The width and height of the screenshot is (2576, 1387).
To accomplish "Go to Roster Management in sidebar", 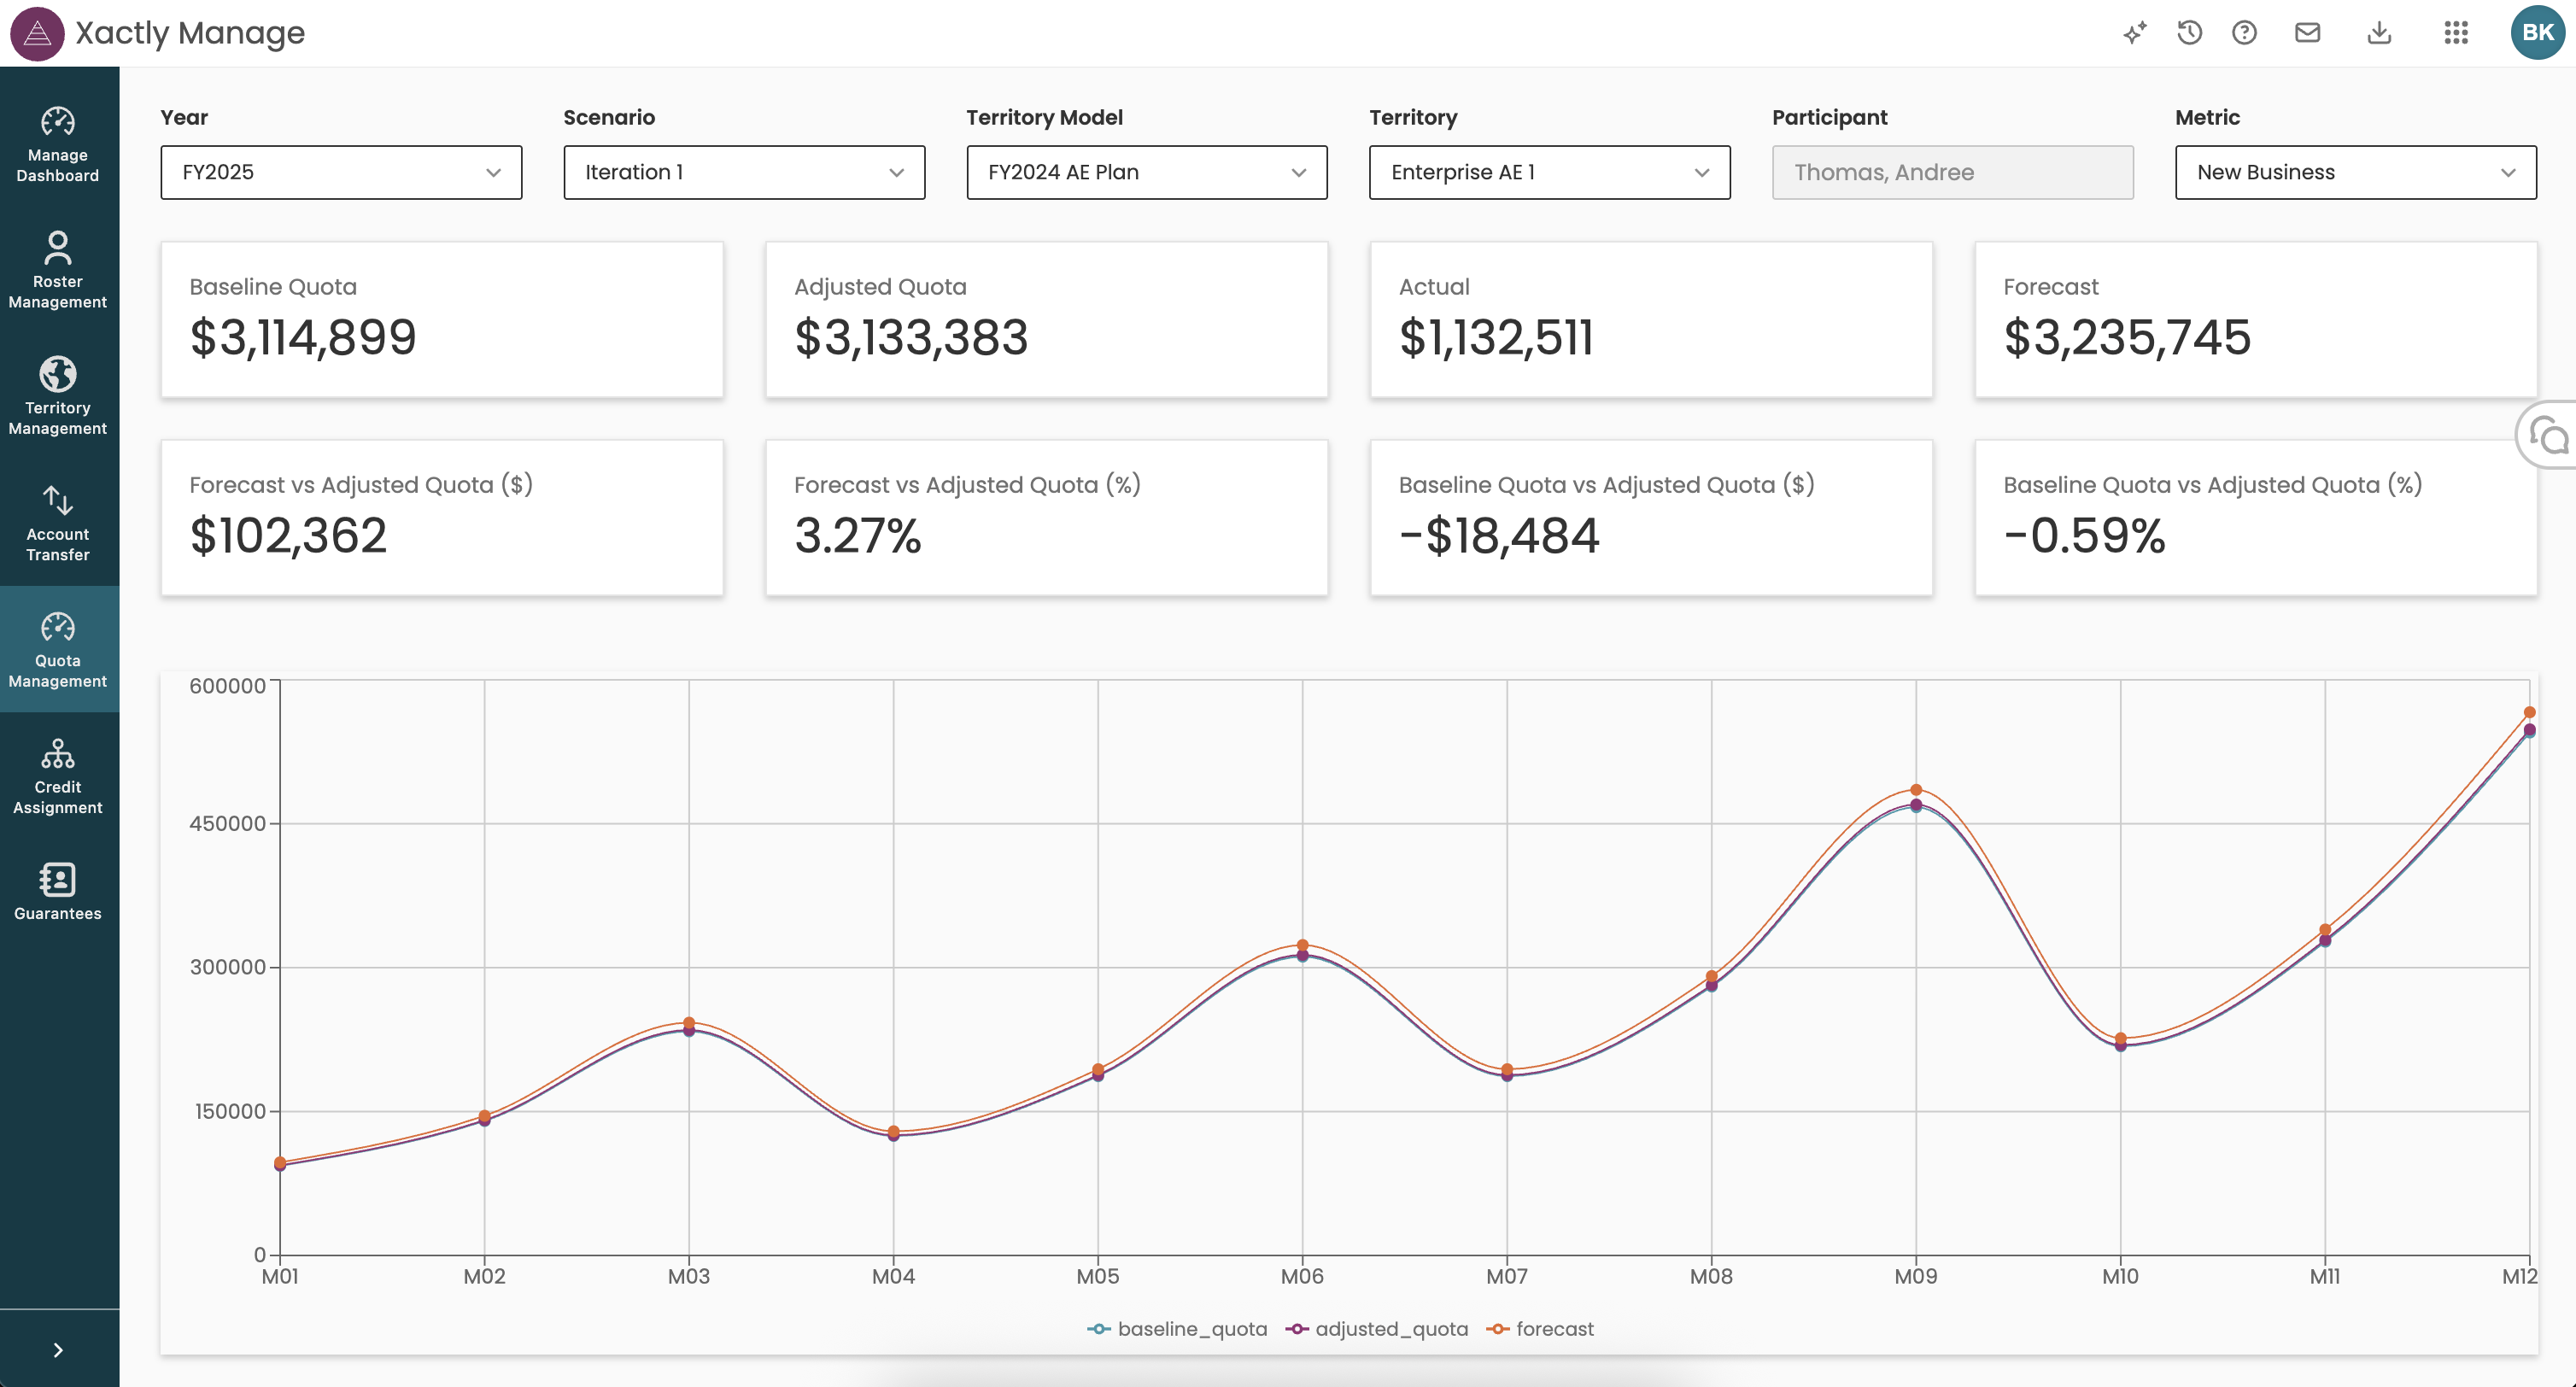I will click(x=58, y=271).
